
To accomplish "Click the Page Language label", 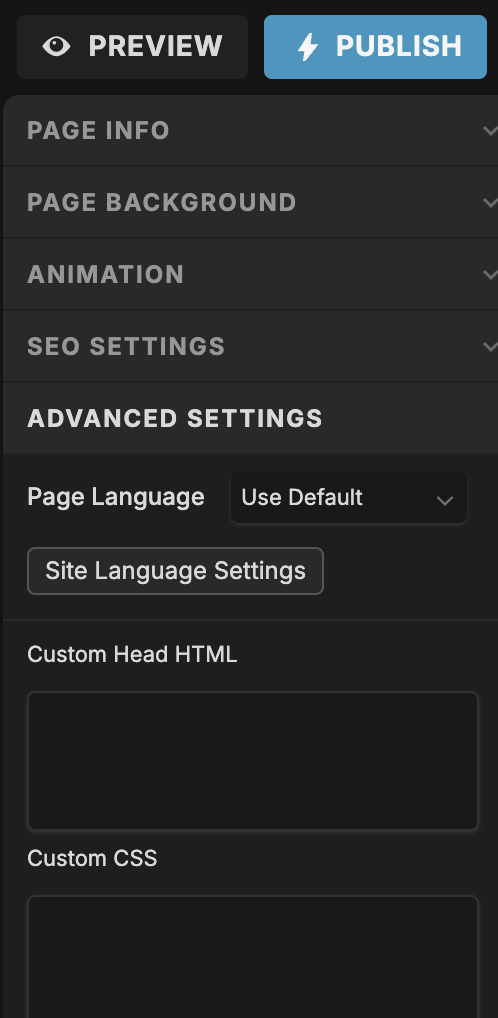I will (x=116, y=497).
